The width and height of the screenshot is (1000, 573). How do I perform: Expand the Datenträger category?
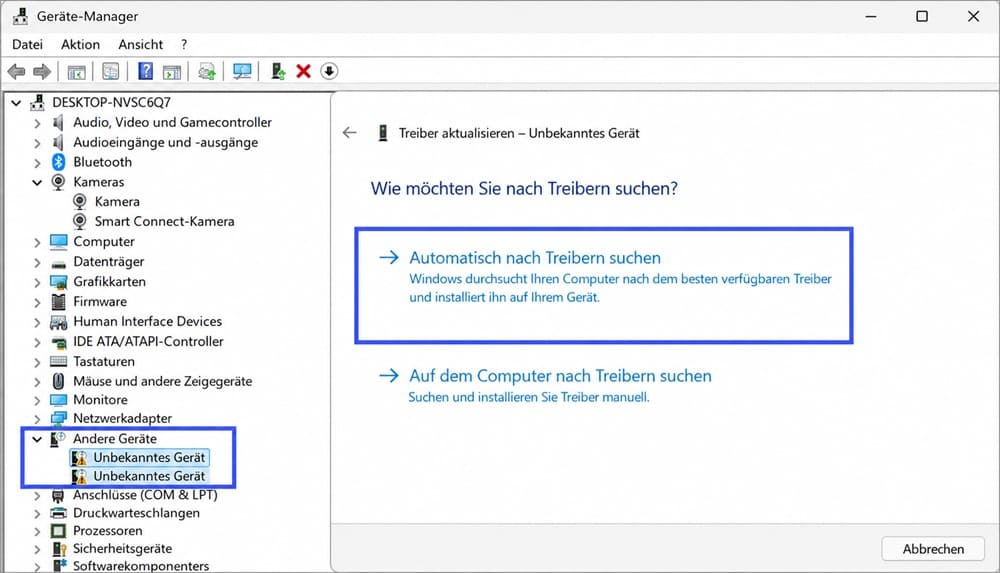pos(37,262)
